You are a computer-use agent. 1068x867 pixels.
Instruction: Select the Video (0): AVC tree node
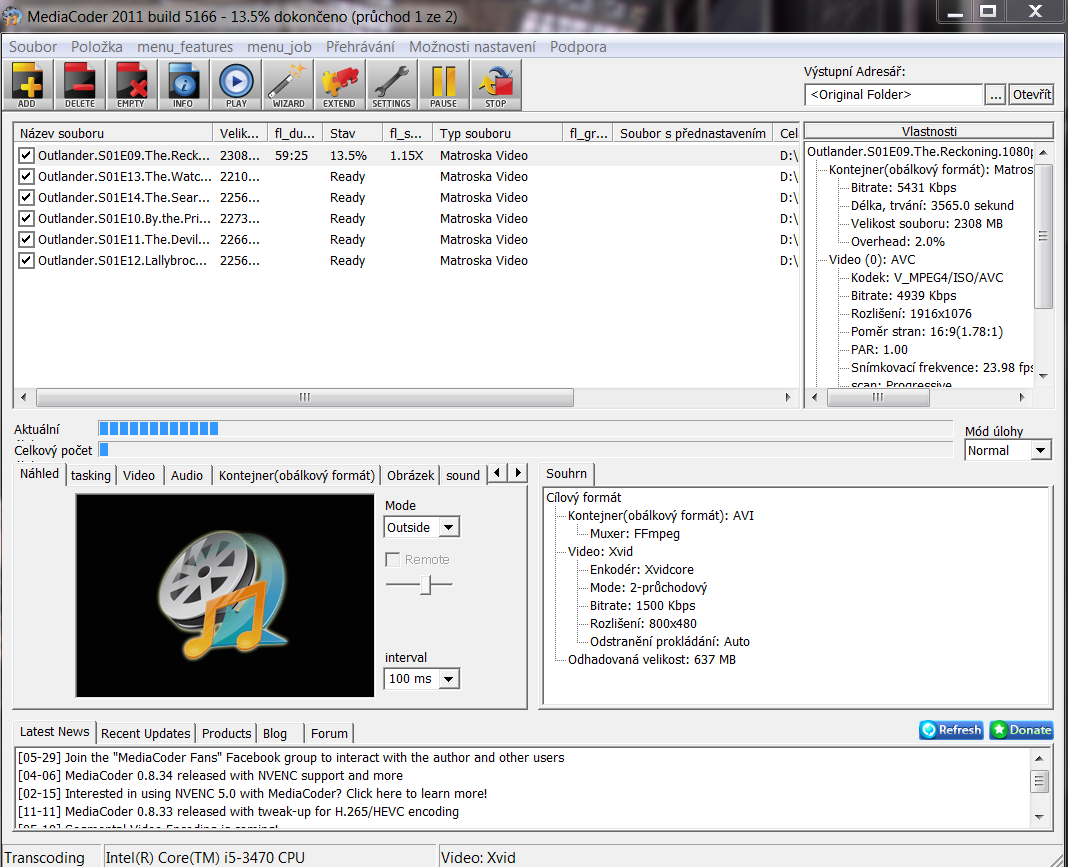pos(872,259)
